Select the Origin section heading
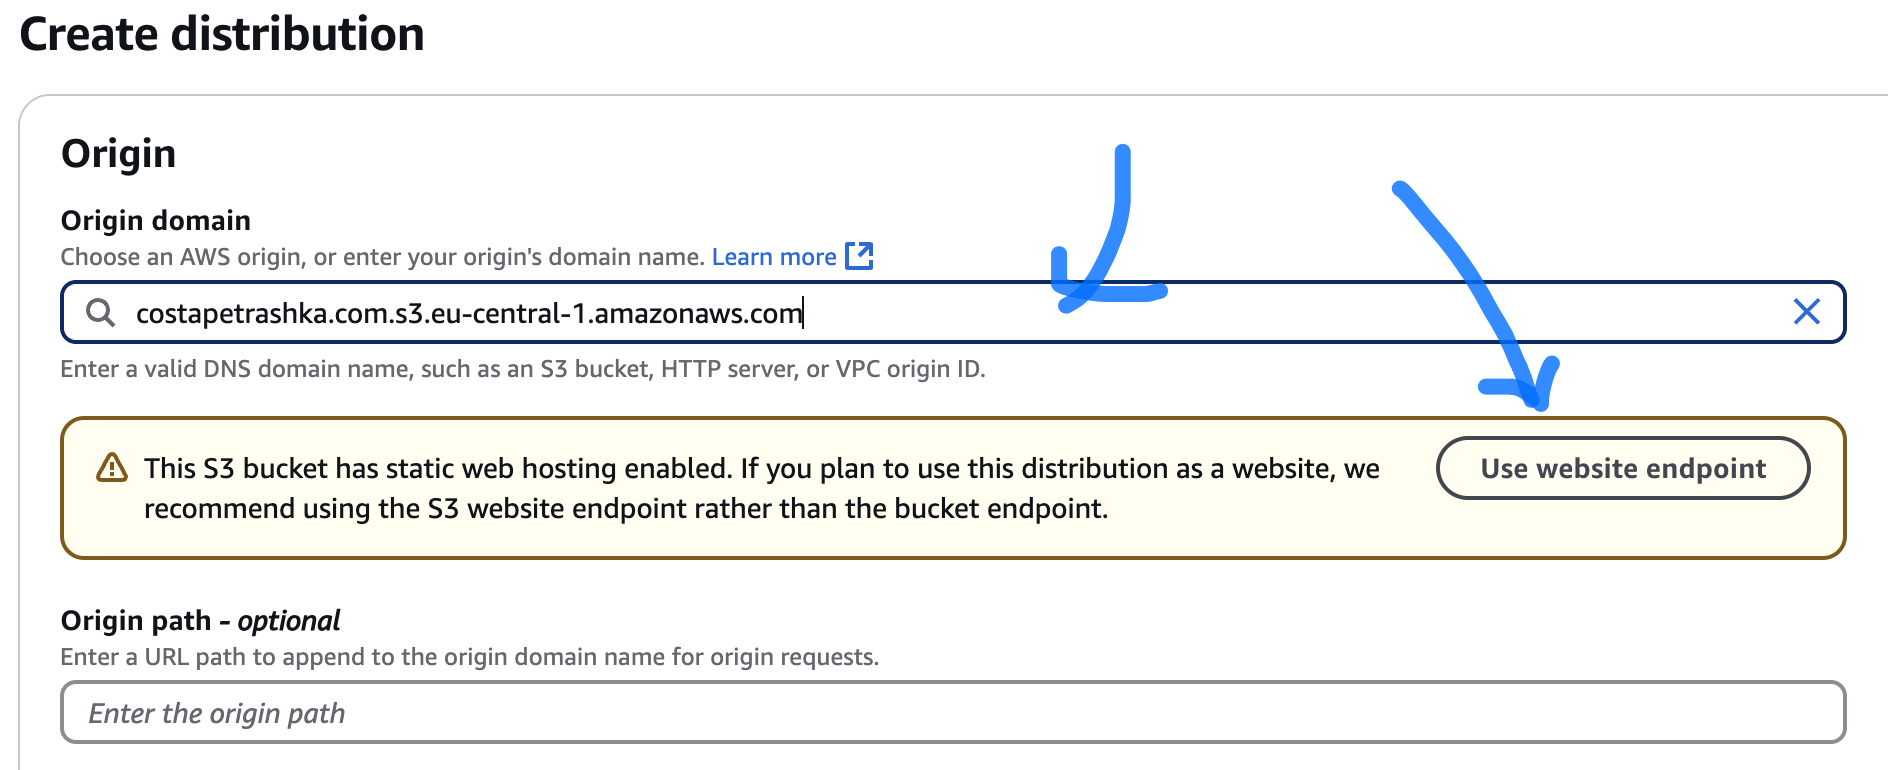The width and height of the screenshot is (1888, 770). tap(118, 154)
